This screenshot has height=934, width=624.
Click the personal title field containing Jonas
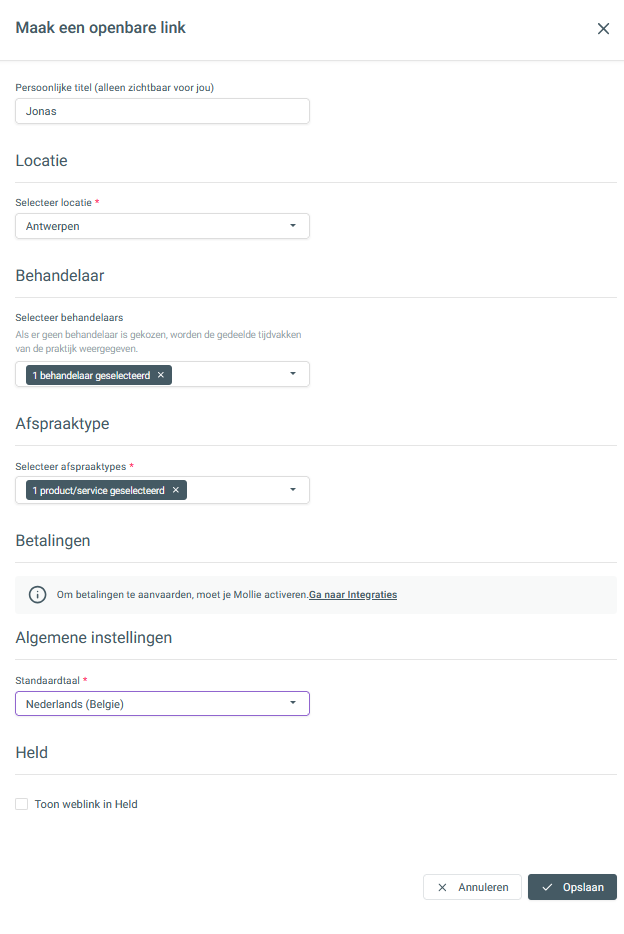pos(163,111)
